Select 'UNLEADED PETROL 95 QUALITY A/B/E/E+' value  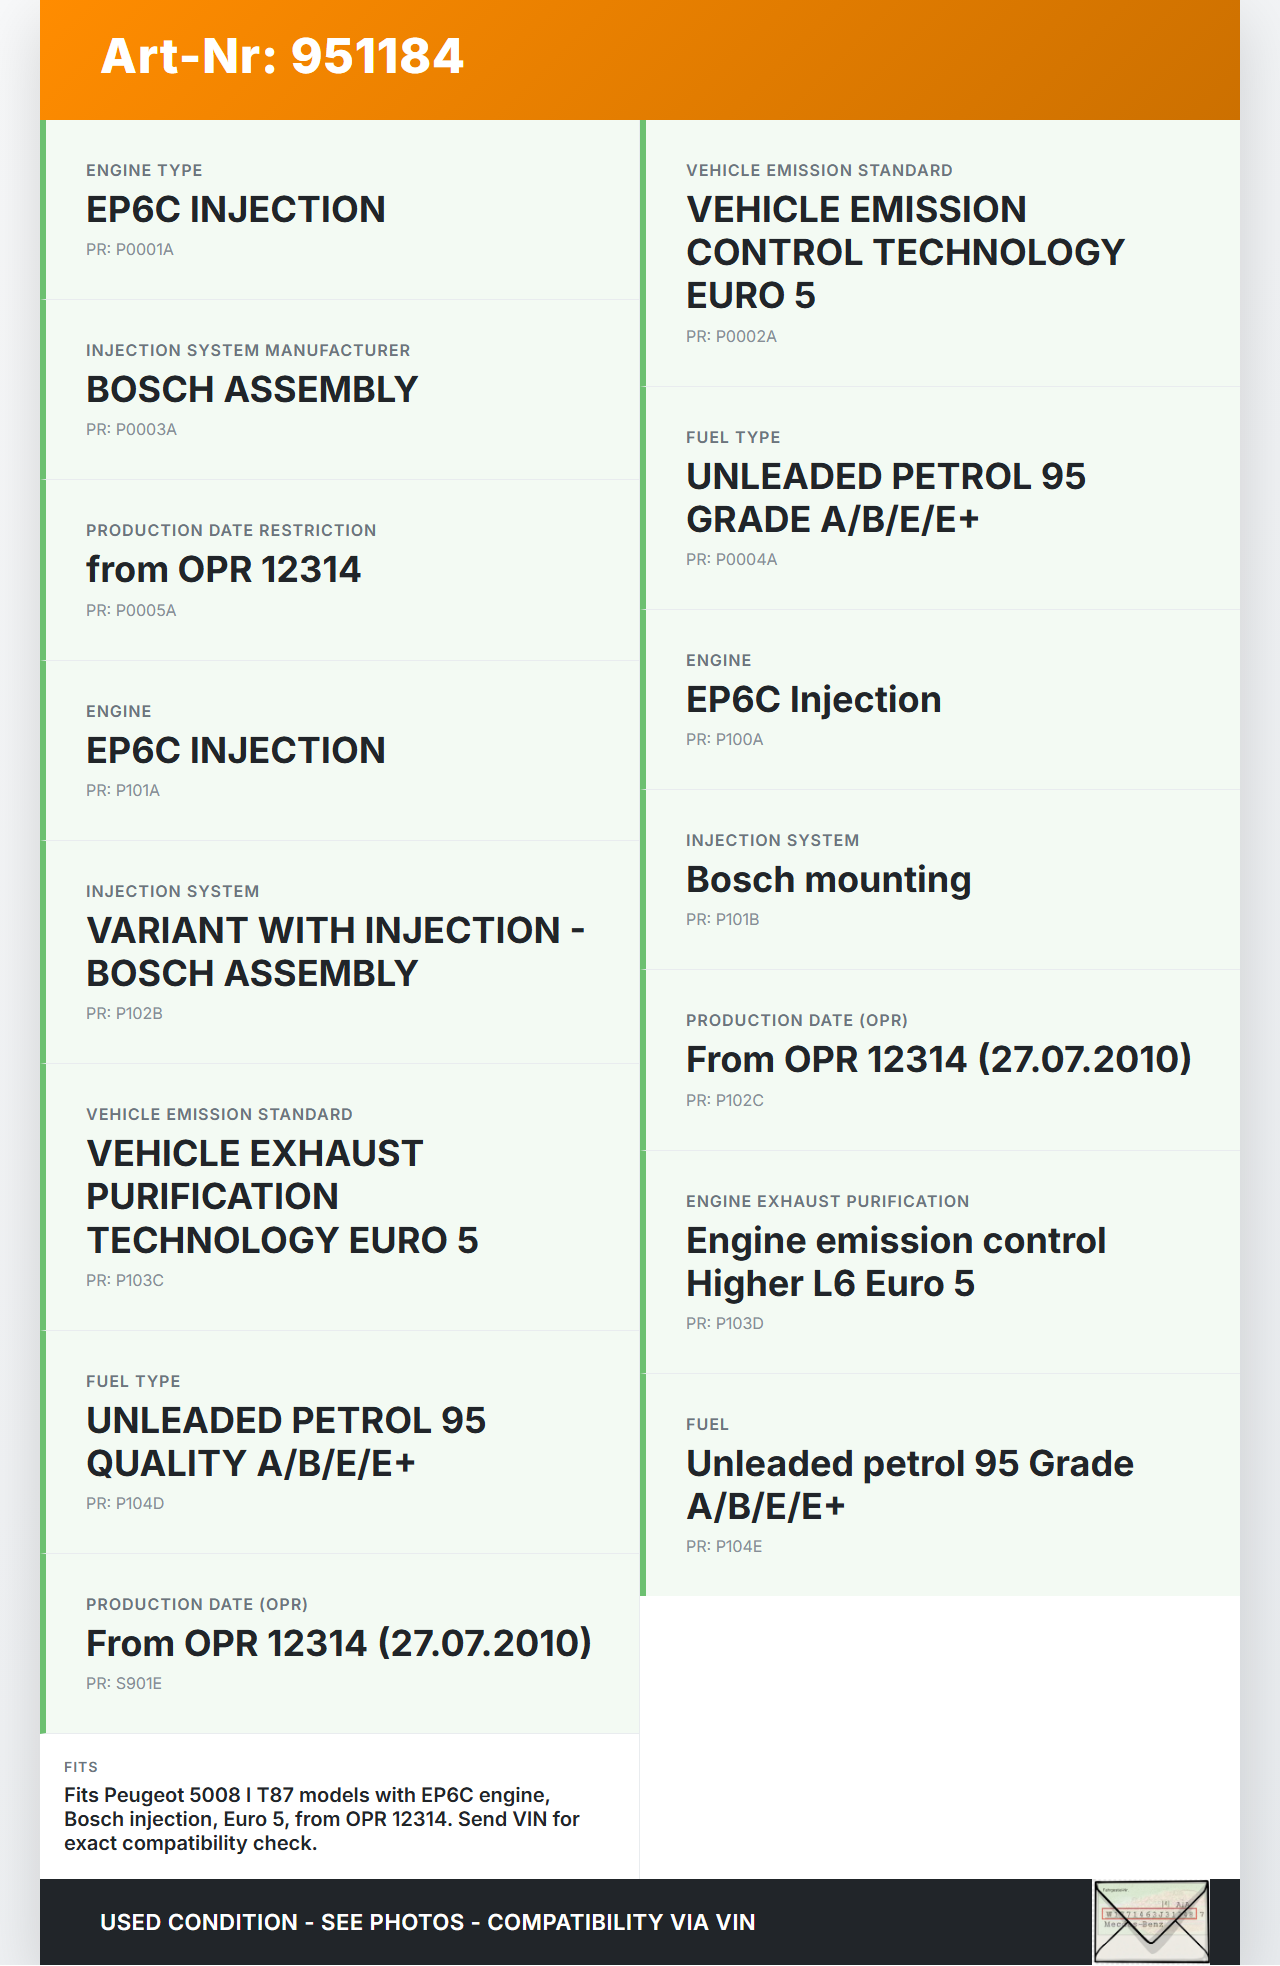[x=286, y=1442]
